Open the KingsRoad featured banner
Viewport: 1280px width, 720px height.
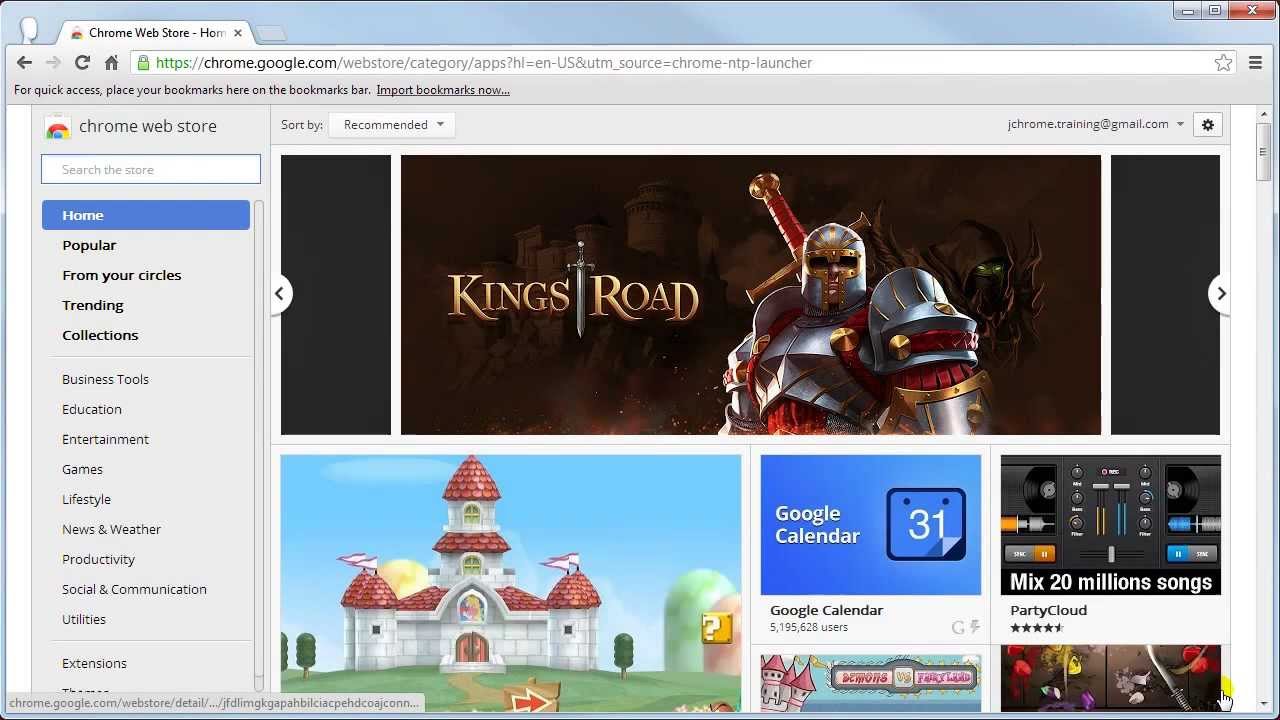[x=750, y=295]
